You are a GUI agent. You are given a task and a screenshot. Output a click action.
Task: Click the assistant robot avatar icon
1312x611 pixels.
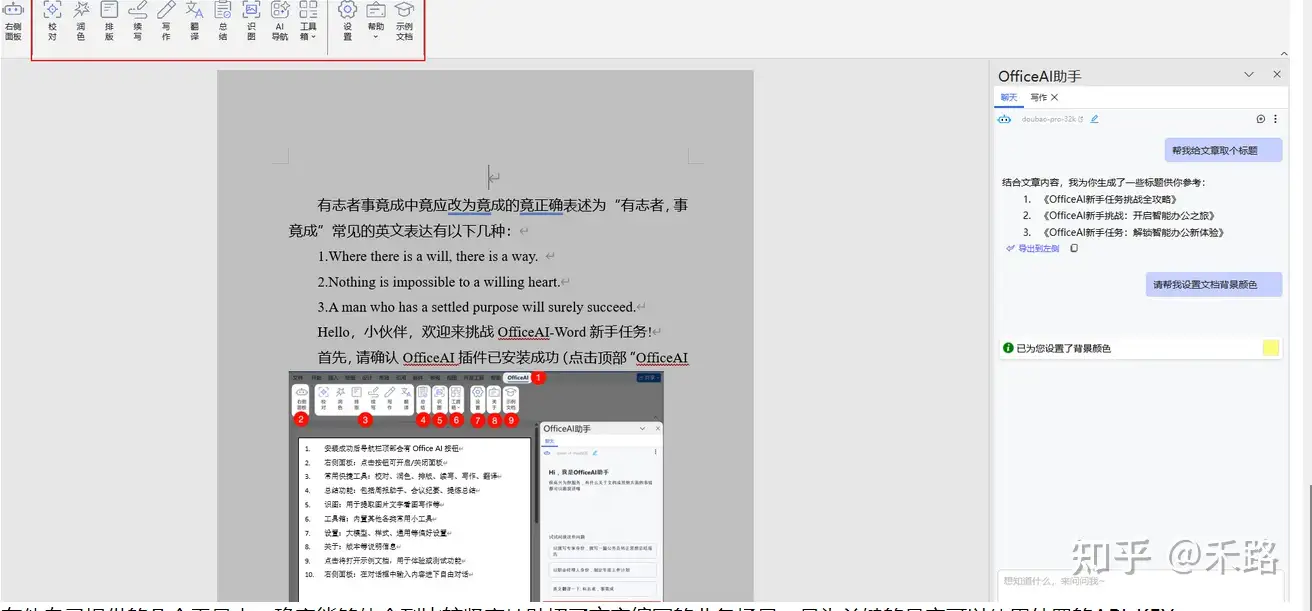tap(1005, 119)
